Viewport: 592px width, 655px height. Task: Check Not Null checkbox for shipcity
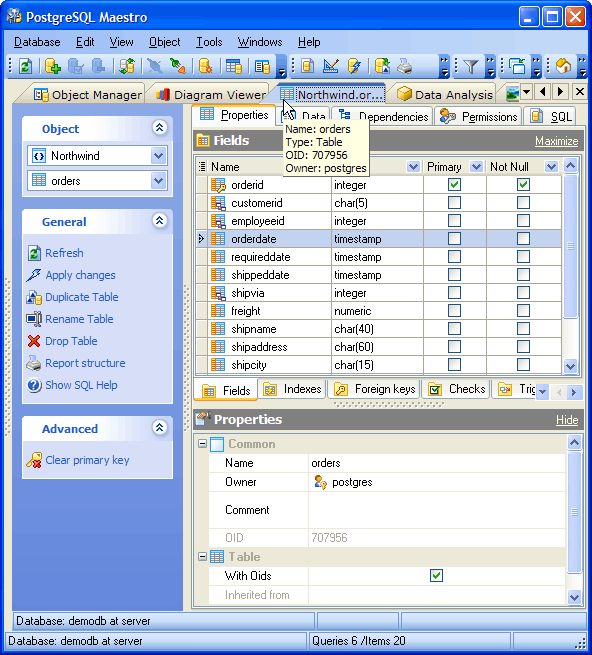click(x=523, y=364)
